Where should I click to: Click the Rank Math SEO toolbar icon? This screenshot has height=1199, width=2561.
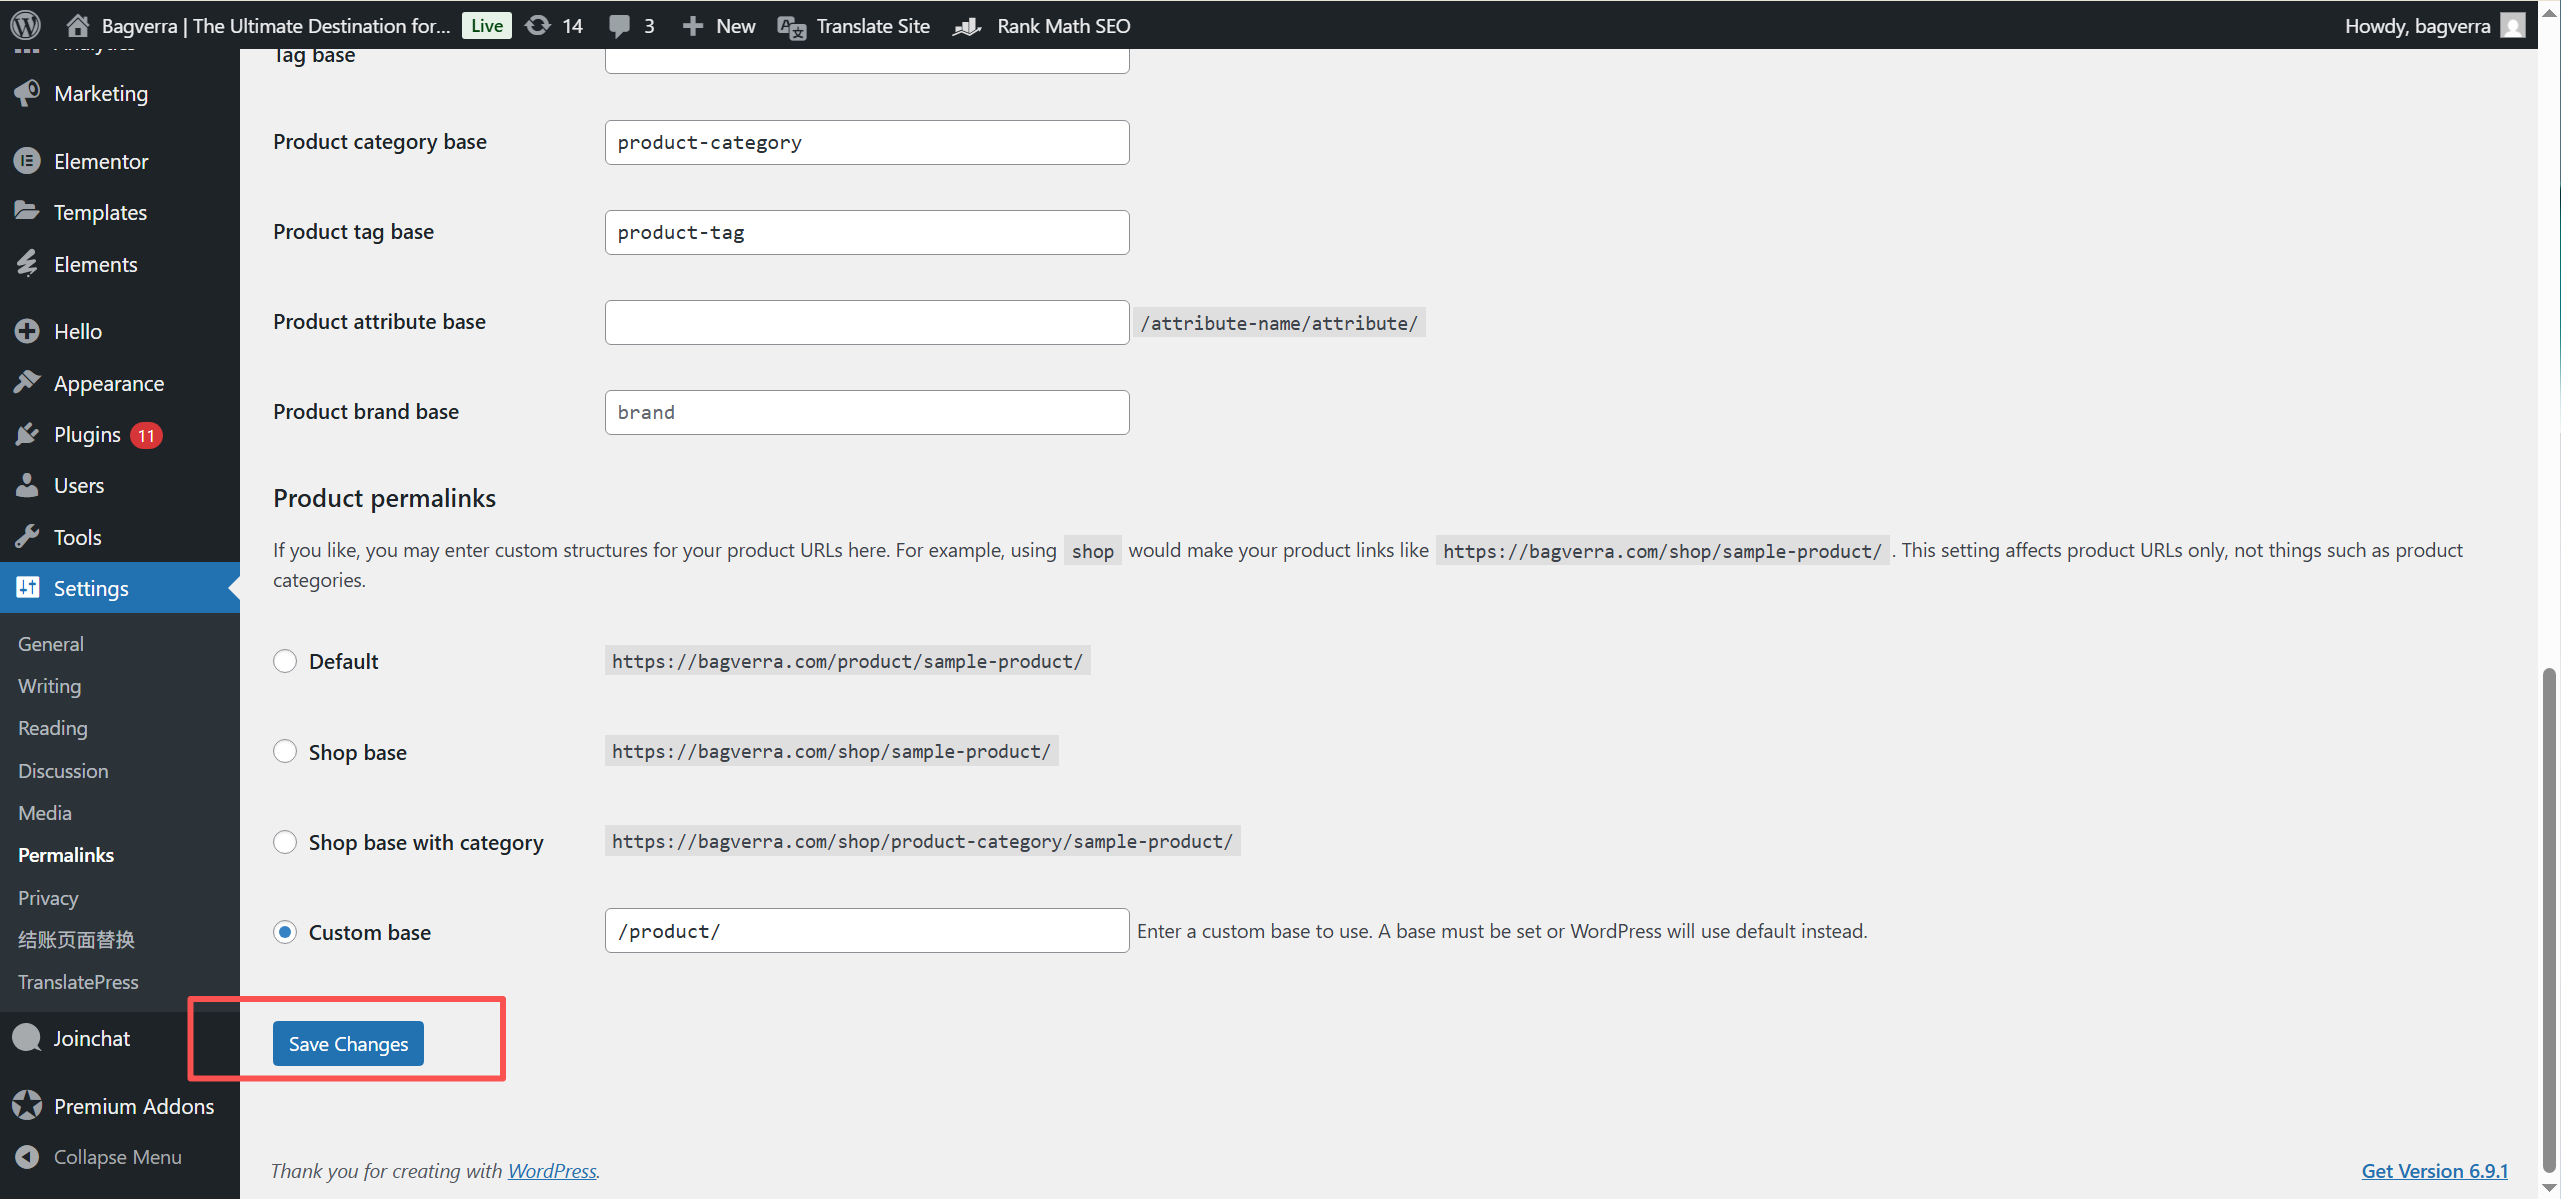(x=967, y=26)
